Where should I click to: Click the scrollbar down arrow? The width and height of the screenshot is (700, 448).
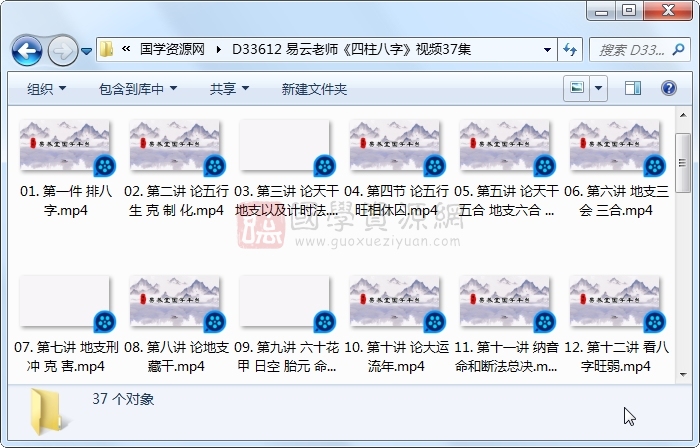pyautogui.click(x=683, y=374)
